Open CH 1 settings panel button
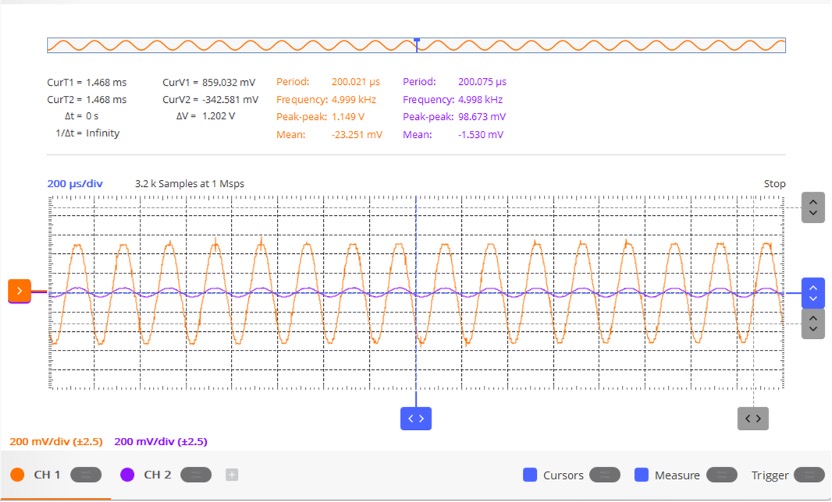 [86, 475]
